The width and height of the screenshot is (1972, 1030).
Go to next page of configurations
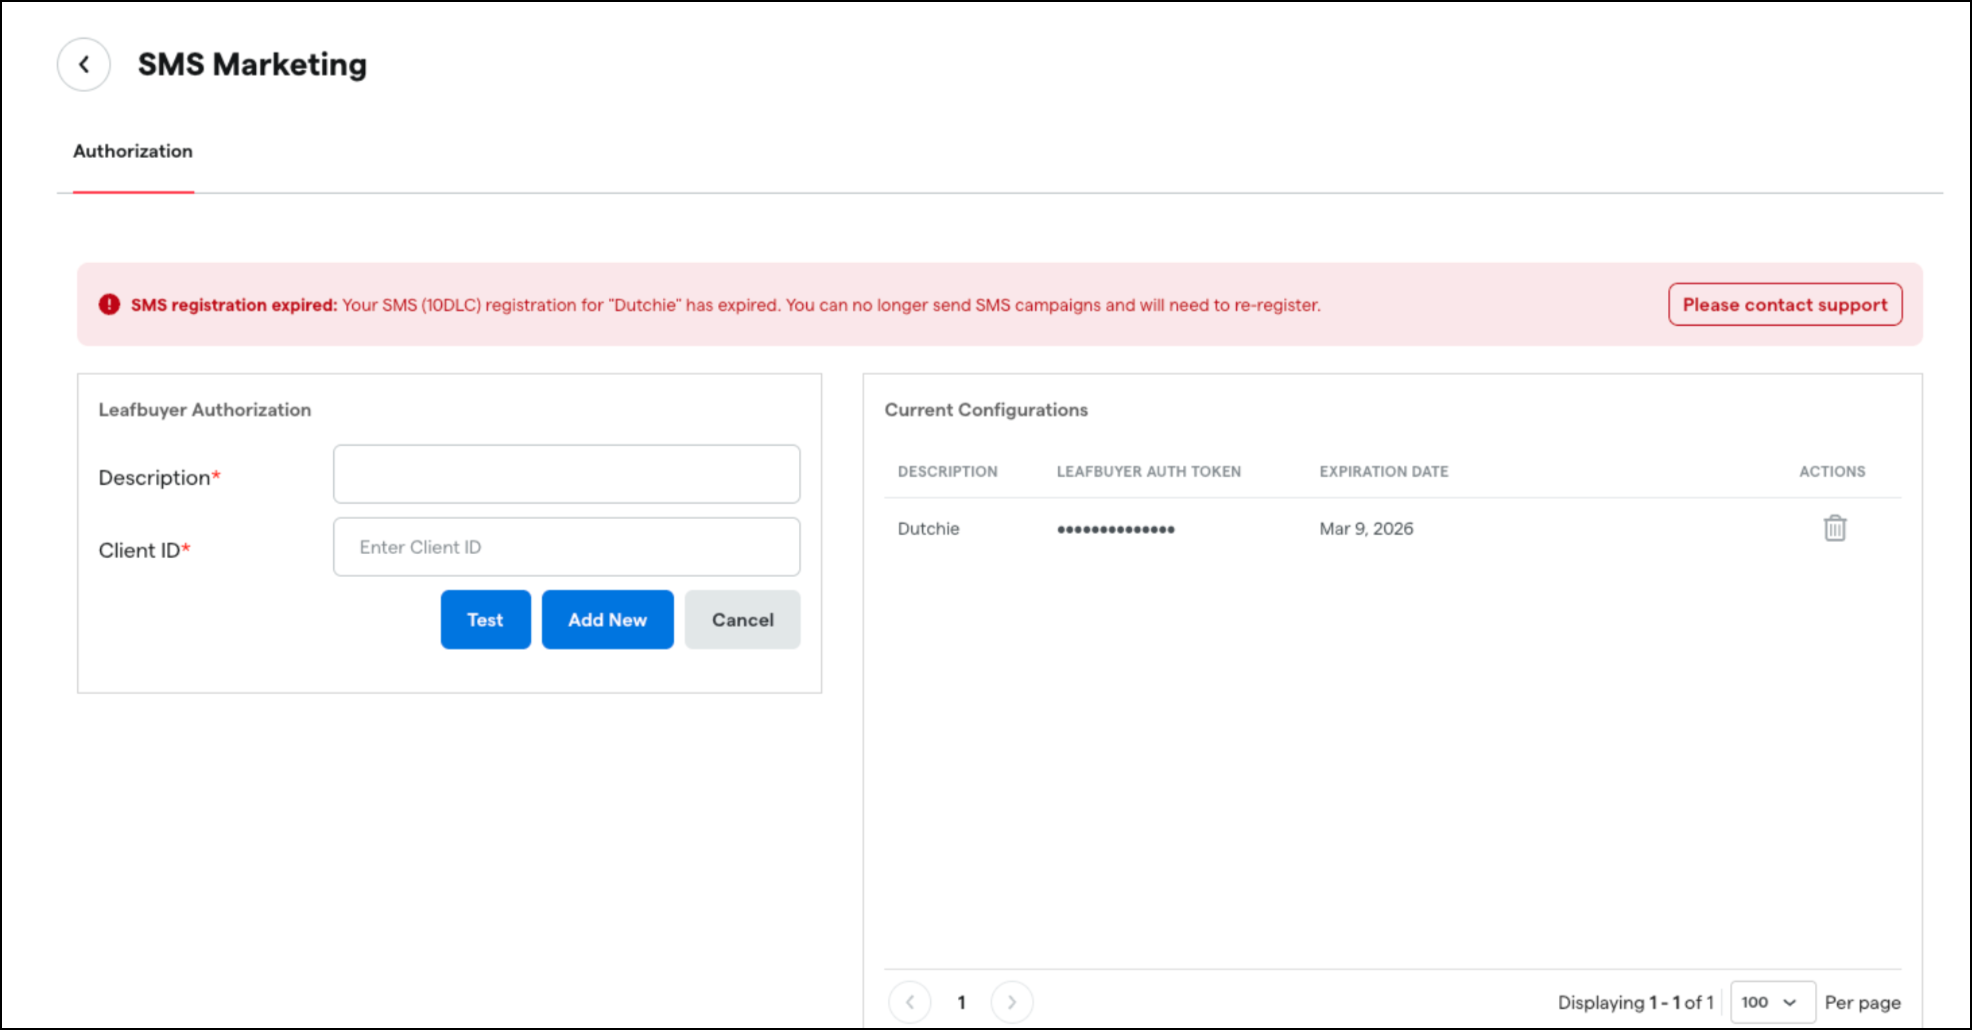coord(1012,1002)
